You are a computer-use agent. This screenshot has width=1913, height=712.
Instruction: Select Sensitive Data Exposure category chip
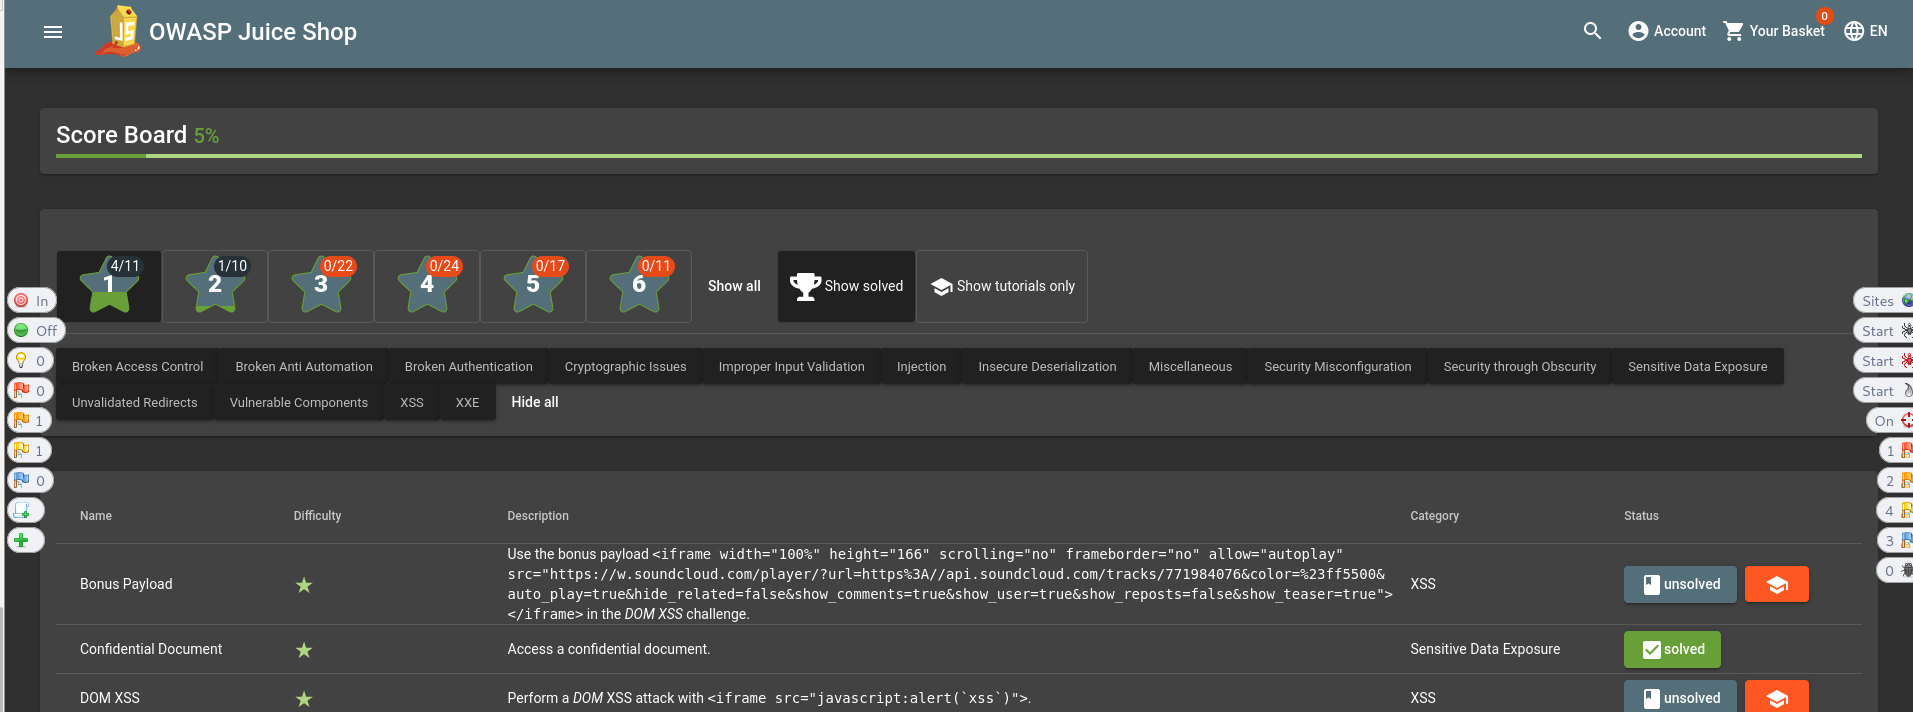tap(1698, 366)
